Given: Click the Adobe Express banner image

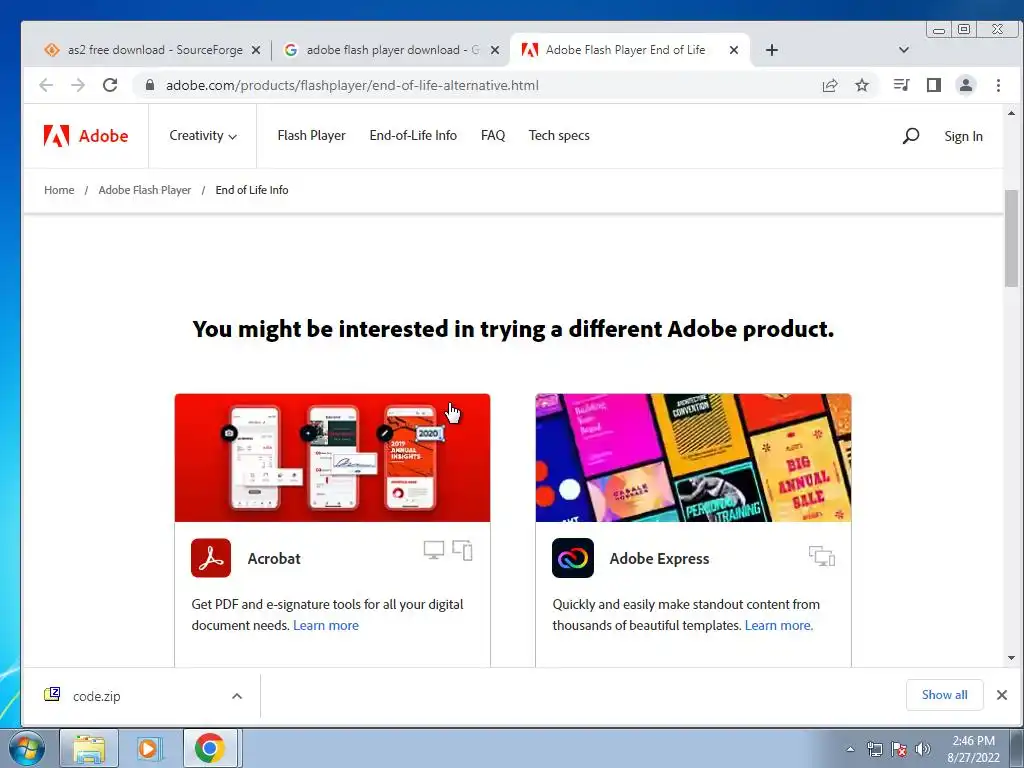Looking at the screenshot, I should pos(694,458).
